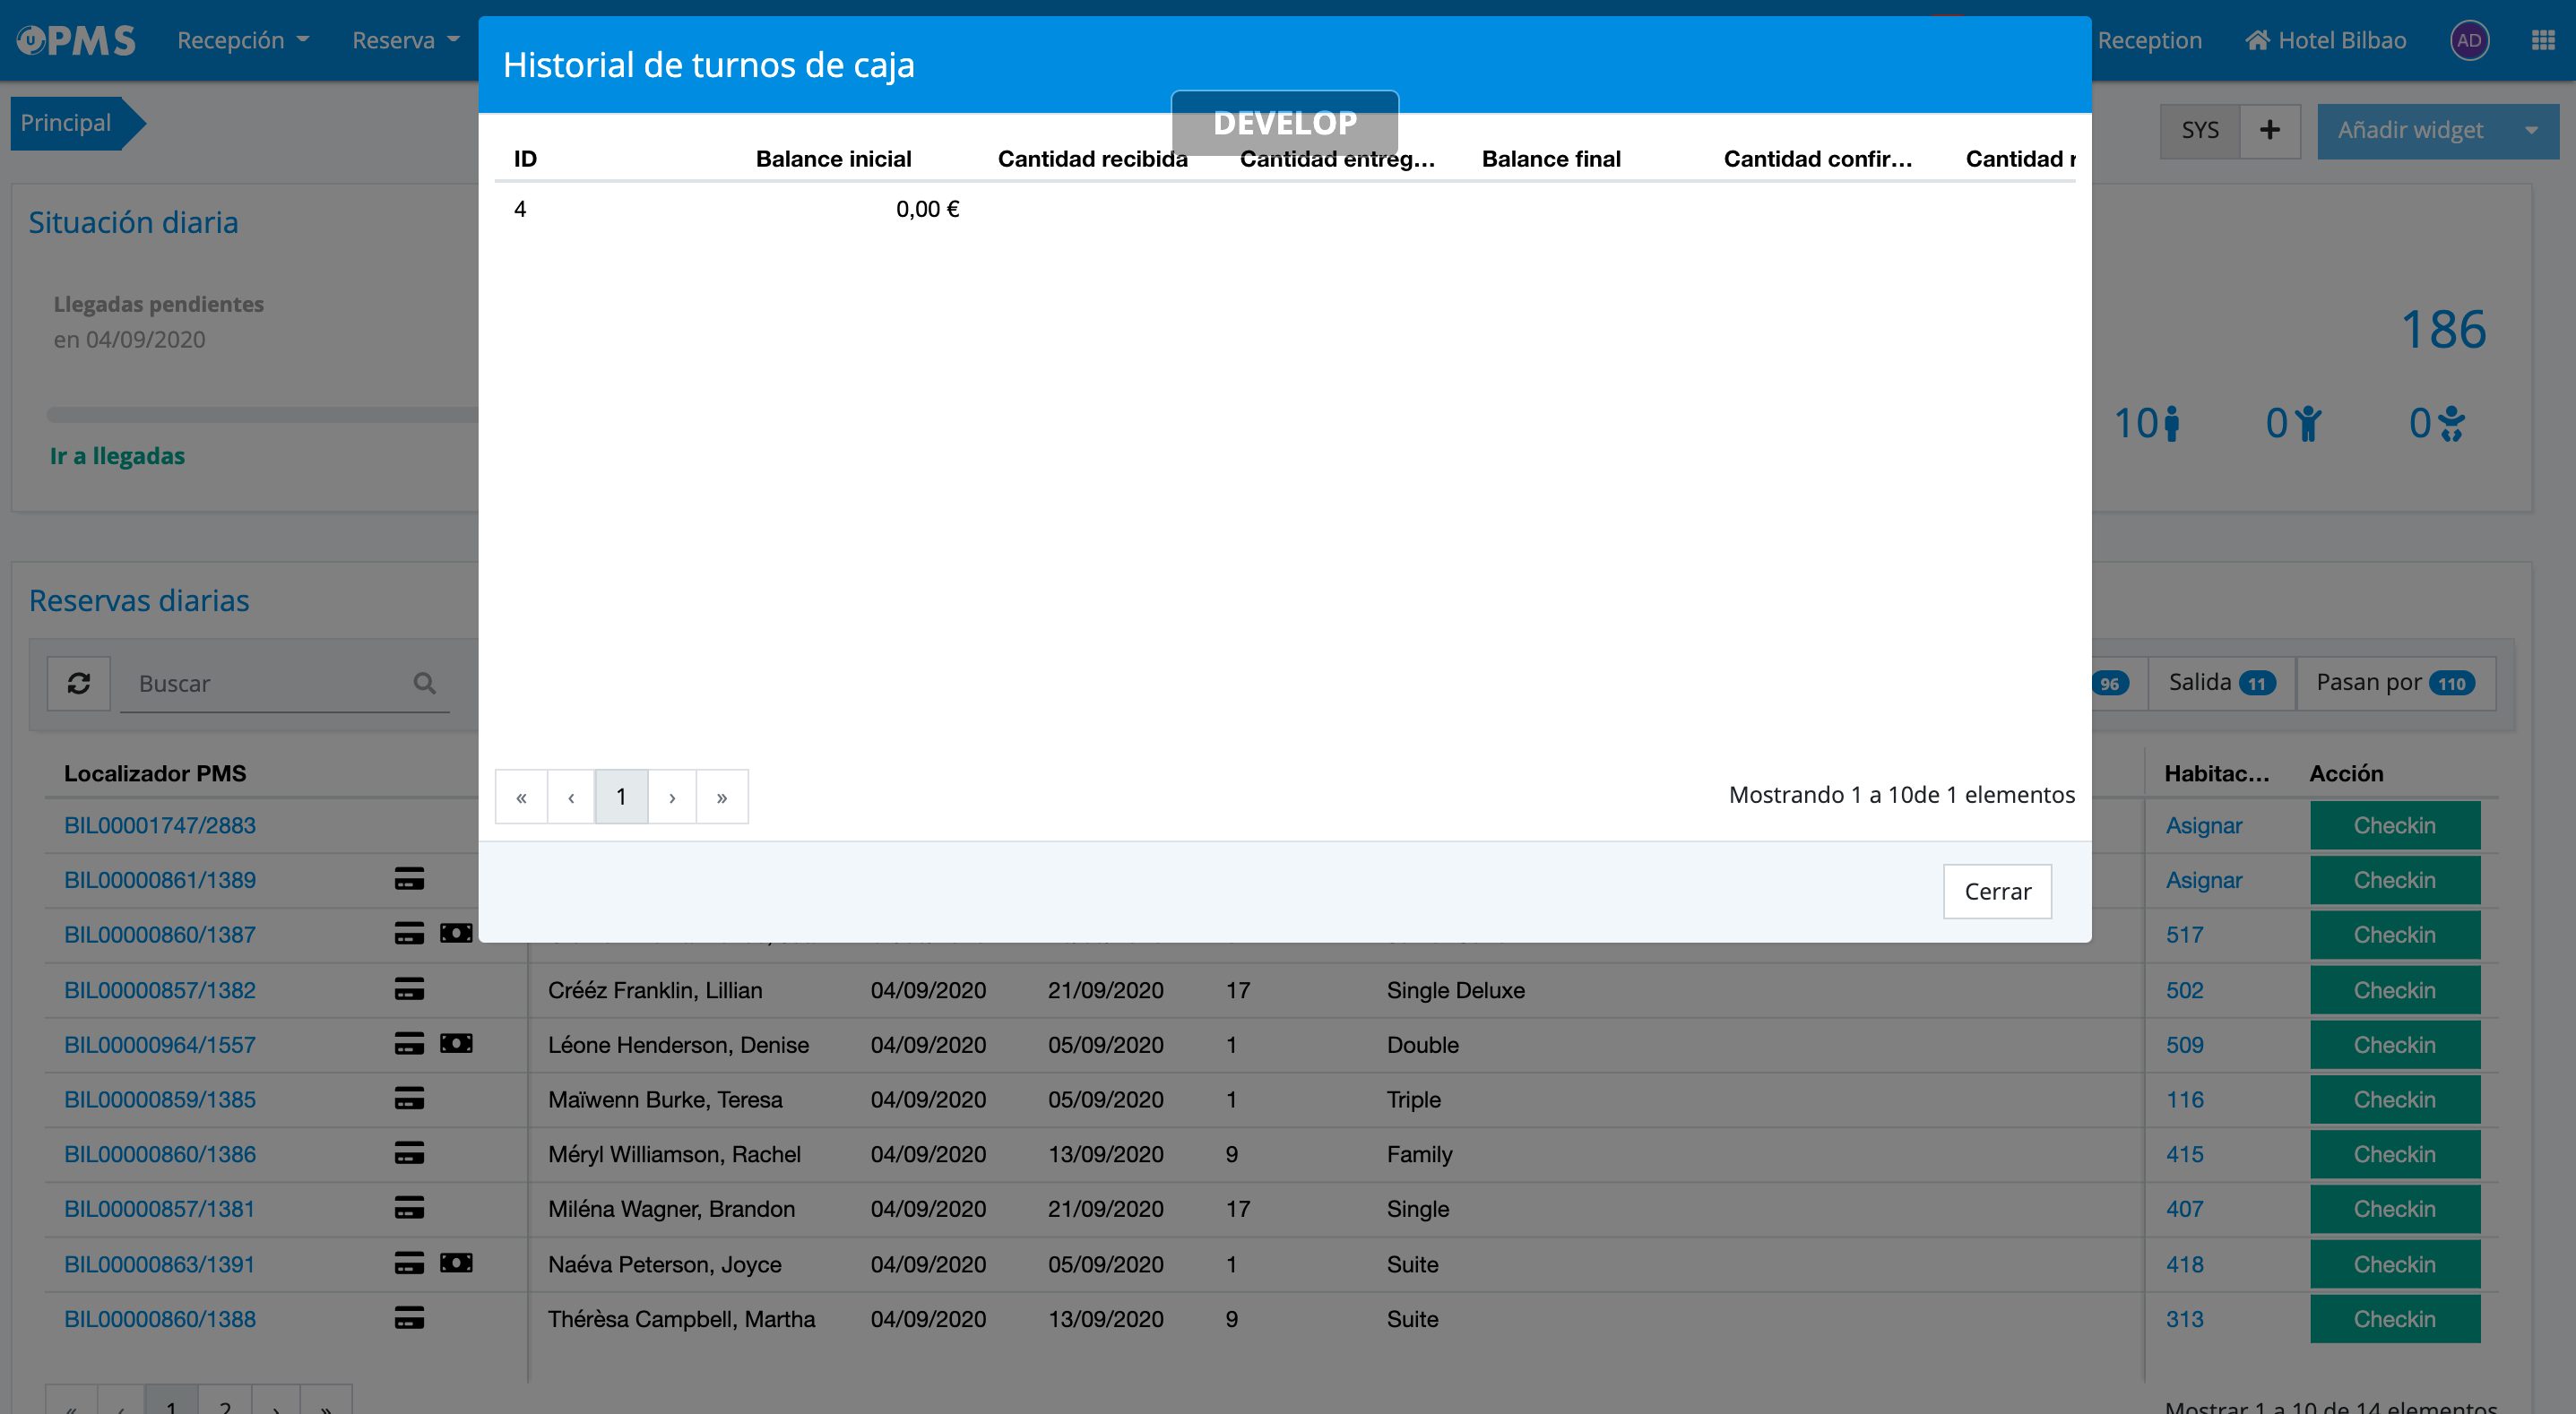Image resolution: width=2576 pixels, height=1414 pixels.
Task: Open the Reserva dropdown menu
Action: (405, 40)
